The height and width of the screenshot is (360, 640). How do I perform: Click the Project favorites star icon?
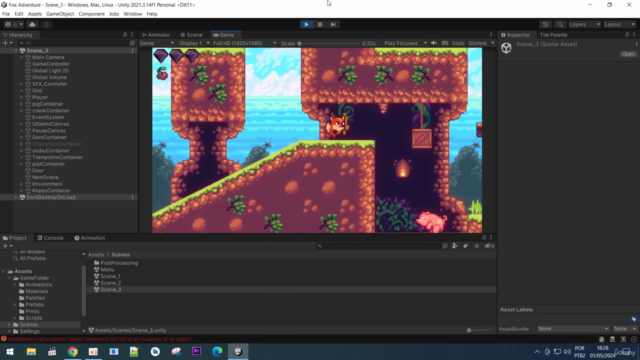point(476,246)
